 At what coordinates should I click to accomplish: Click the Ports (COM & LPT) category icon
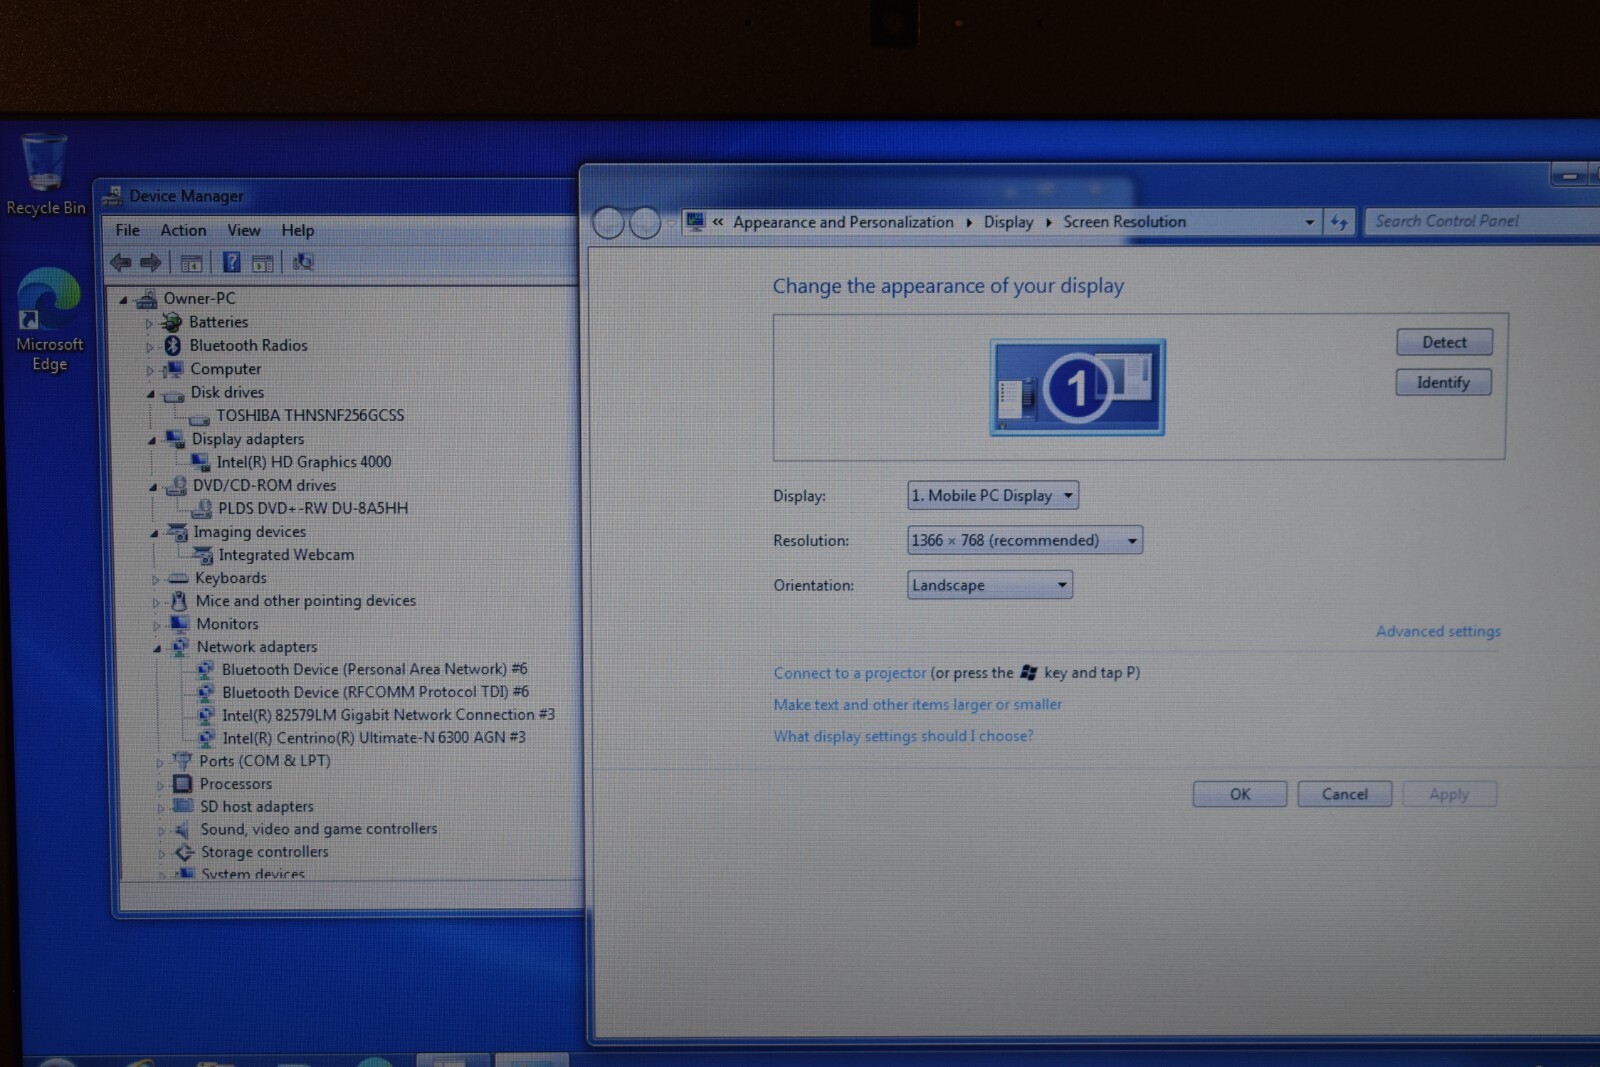click(x=182, y=761)
